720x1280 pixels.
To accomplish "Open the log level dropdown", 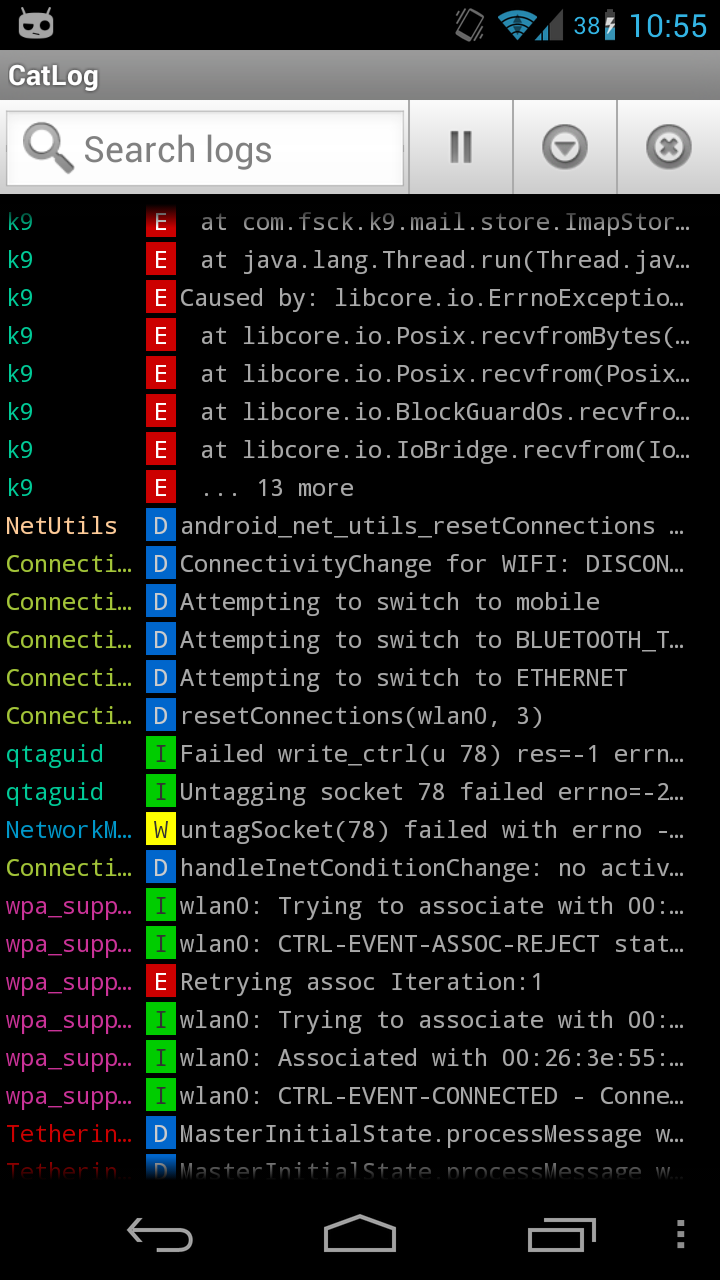I will pyautogui.click(x=565, y=148).
